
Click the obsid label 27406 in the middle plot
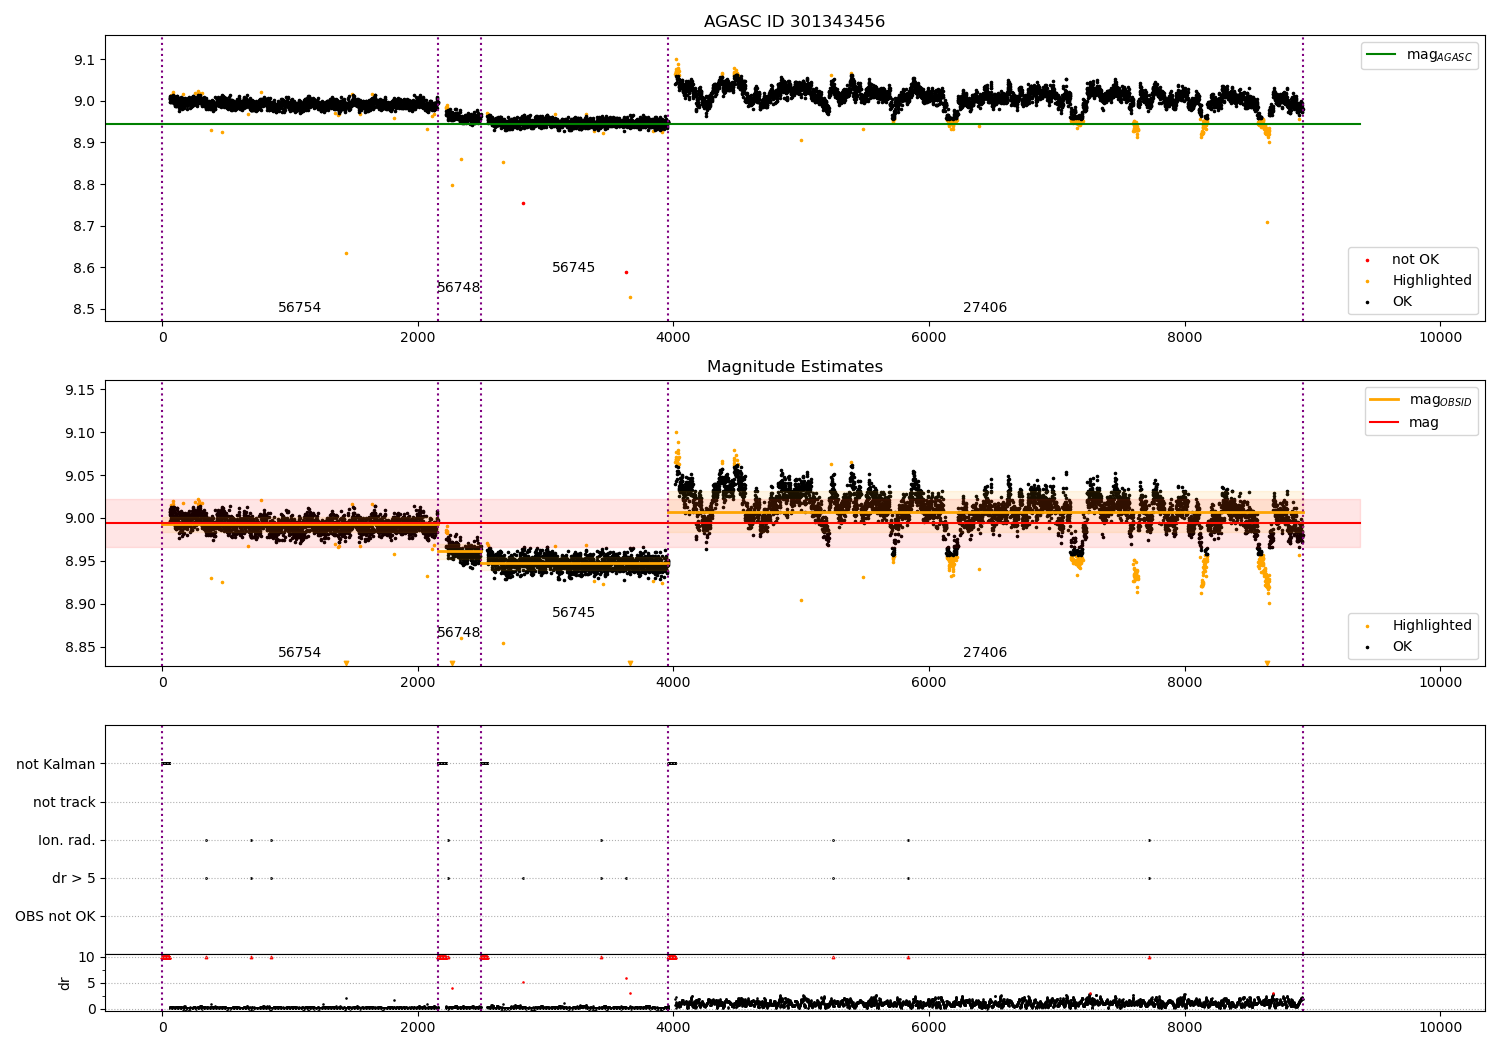pos(985,653)
